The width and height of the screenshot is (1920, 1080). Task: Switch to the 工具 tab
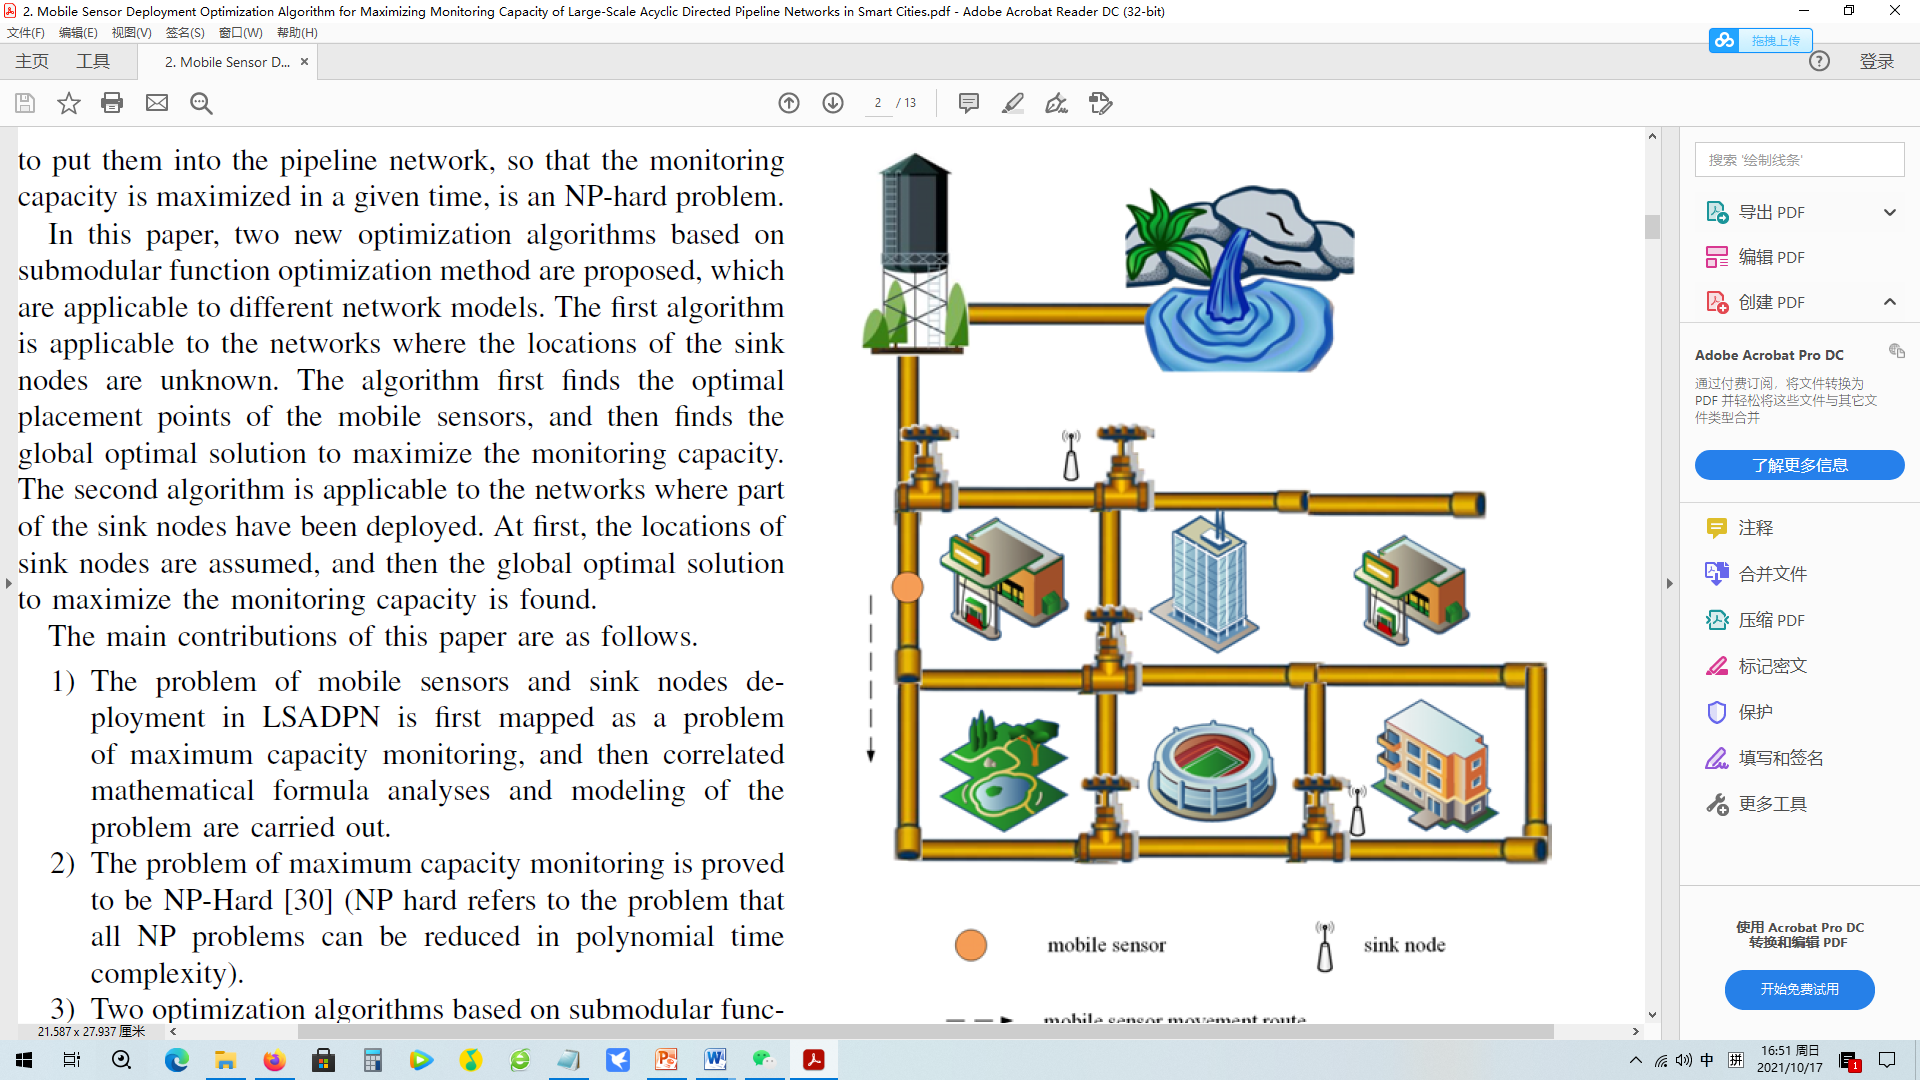[93, 62]
